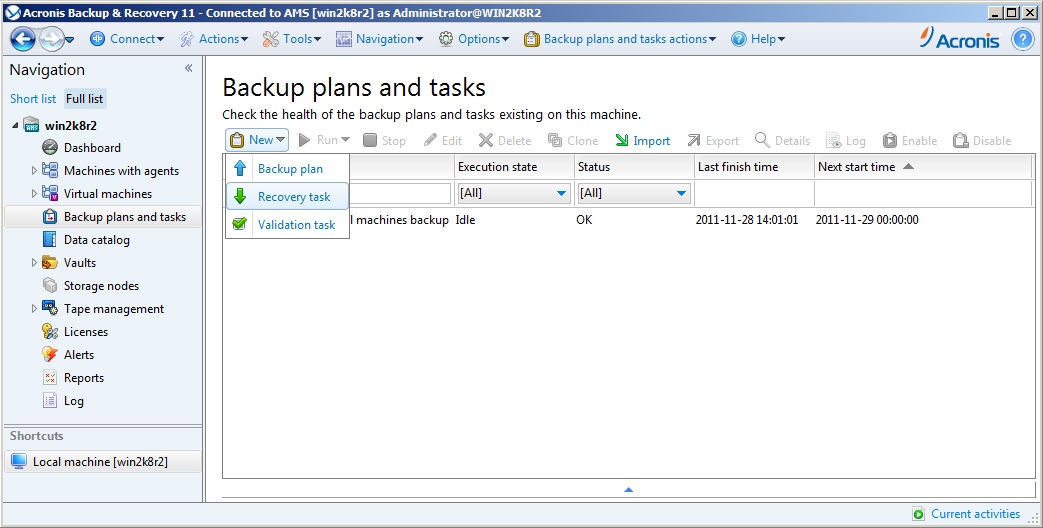1043x528 pixels.
Task: Click the name filter input field
Action: tap(400, 194)
